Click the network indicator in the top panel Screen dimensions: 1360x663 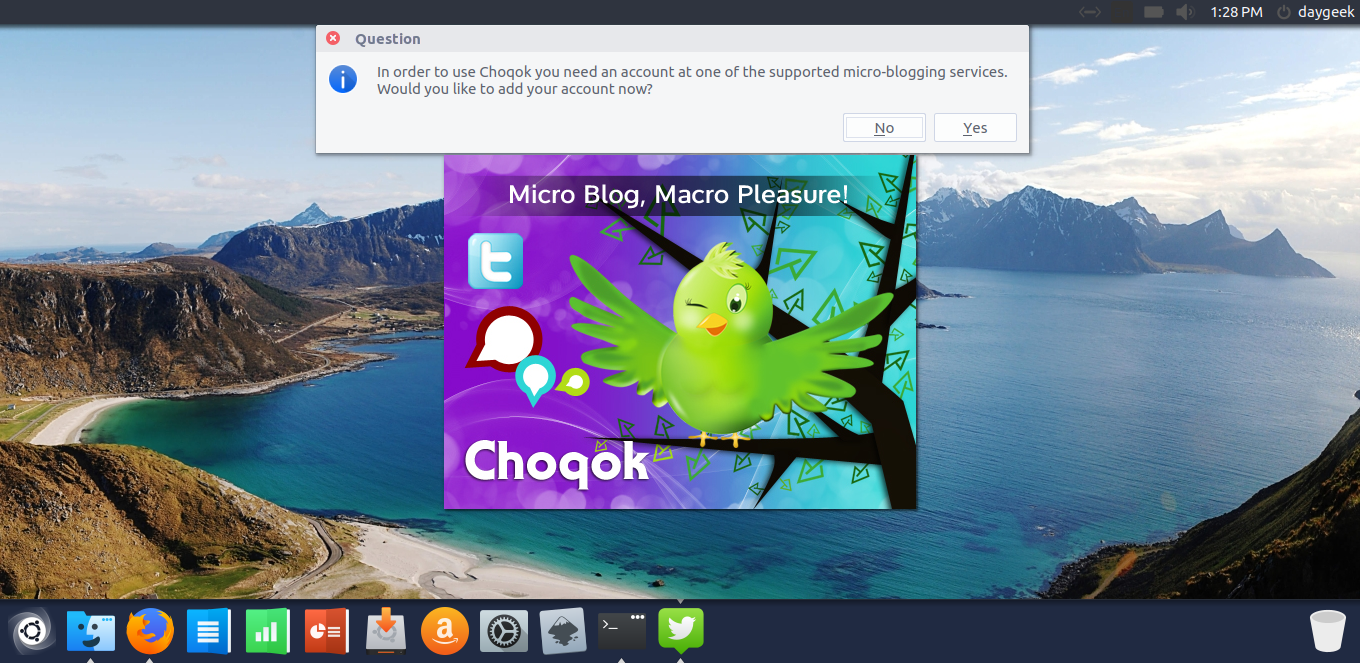[1090, 12]
